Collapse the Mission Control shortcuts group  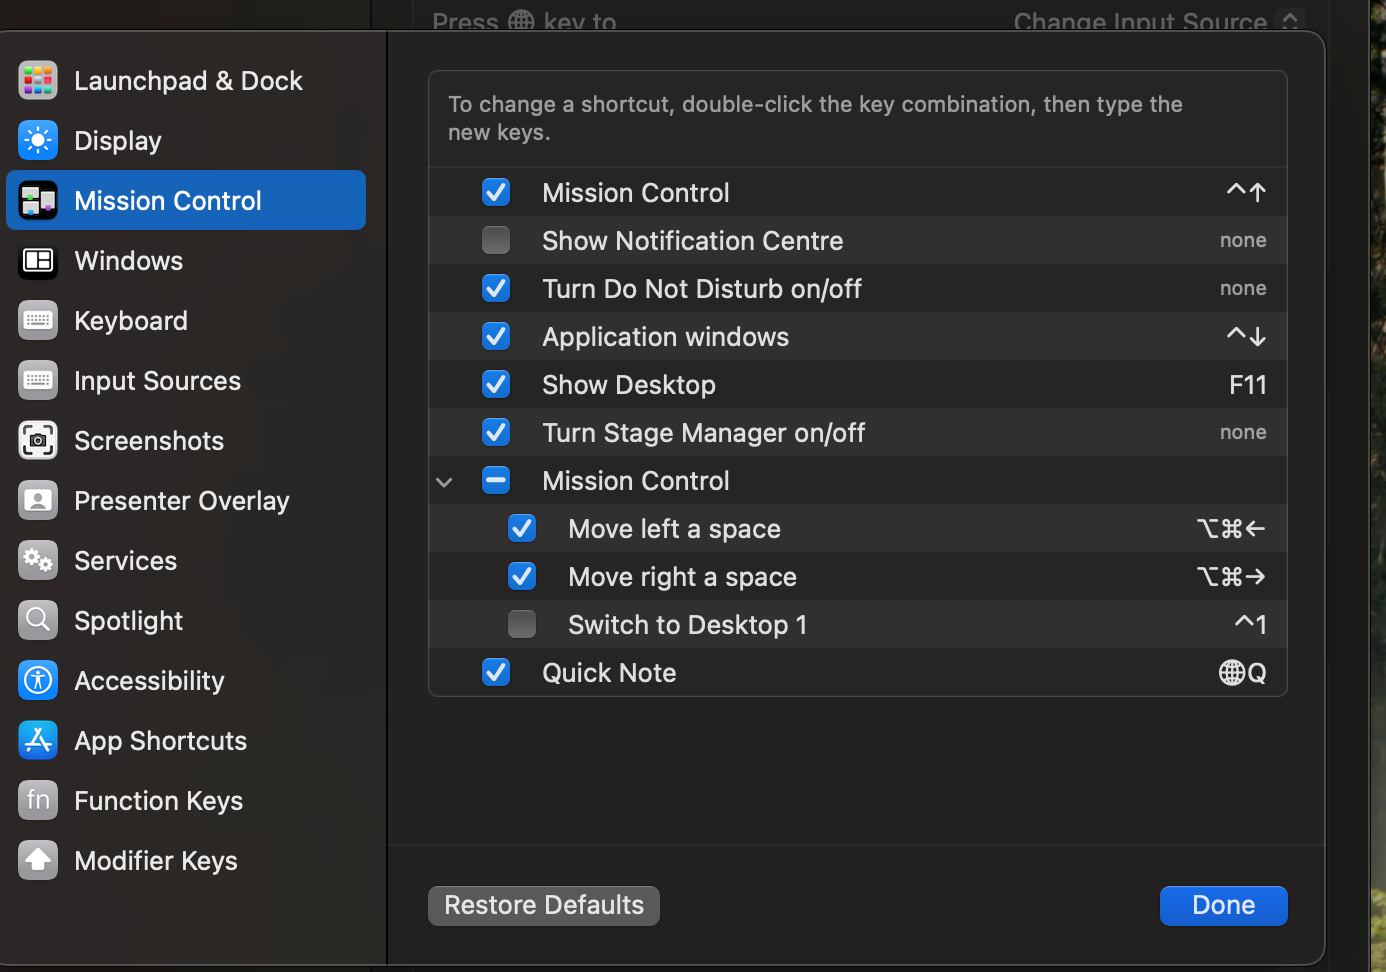pyautogui.click(x=445, y=482)
